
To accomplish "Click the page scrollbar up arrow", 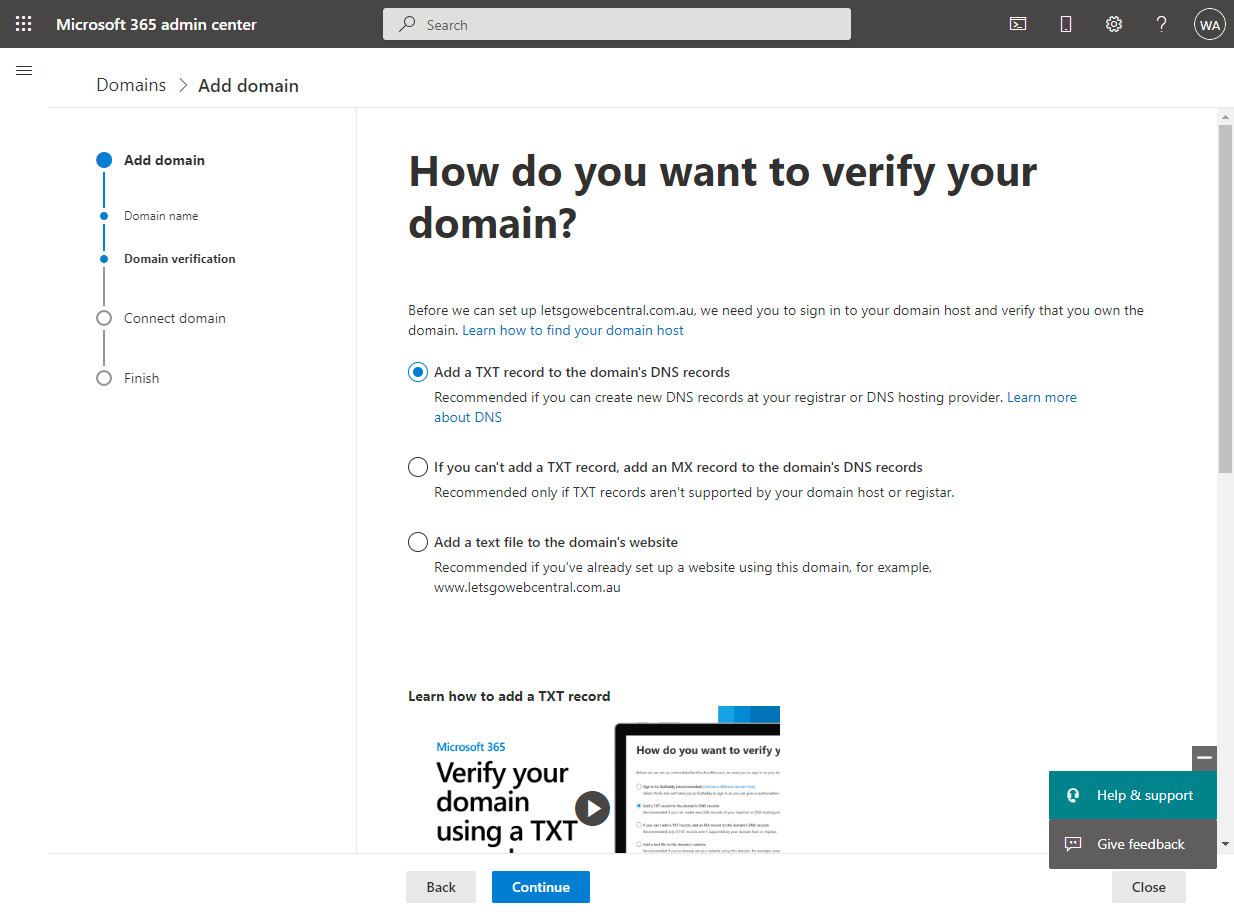I will [x=1225, y=117].
